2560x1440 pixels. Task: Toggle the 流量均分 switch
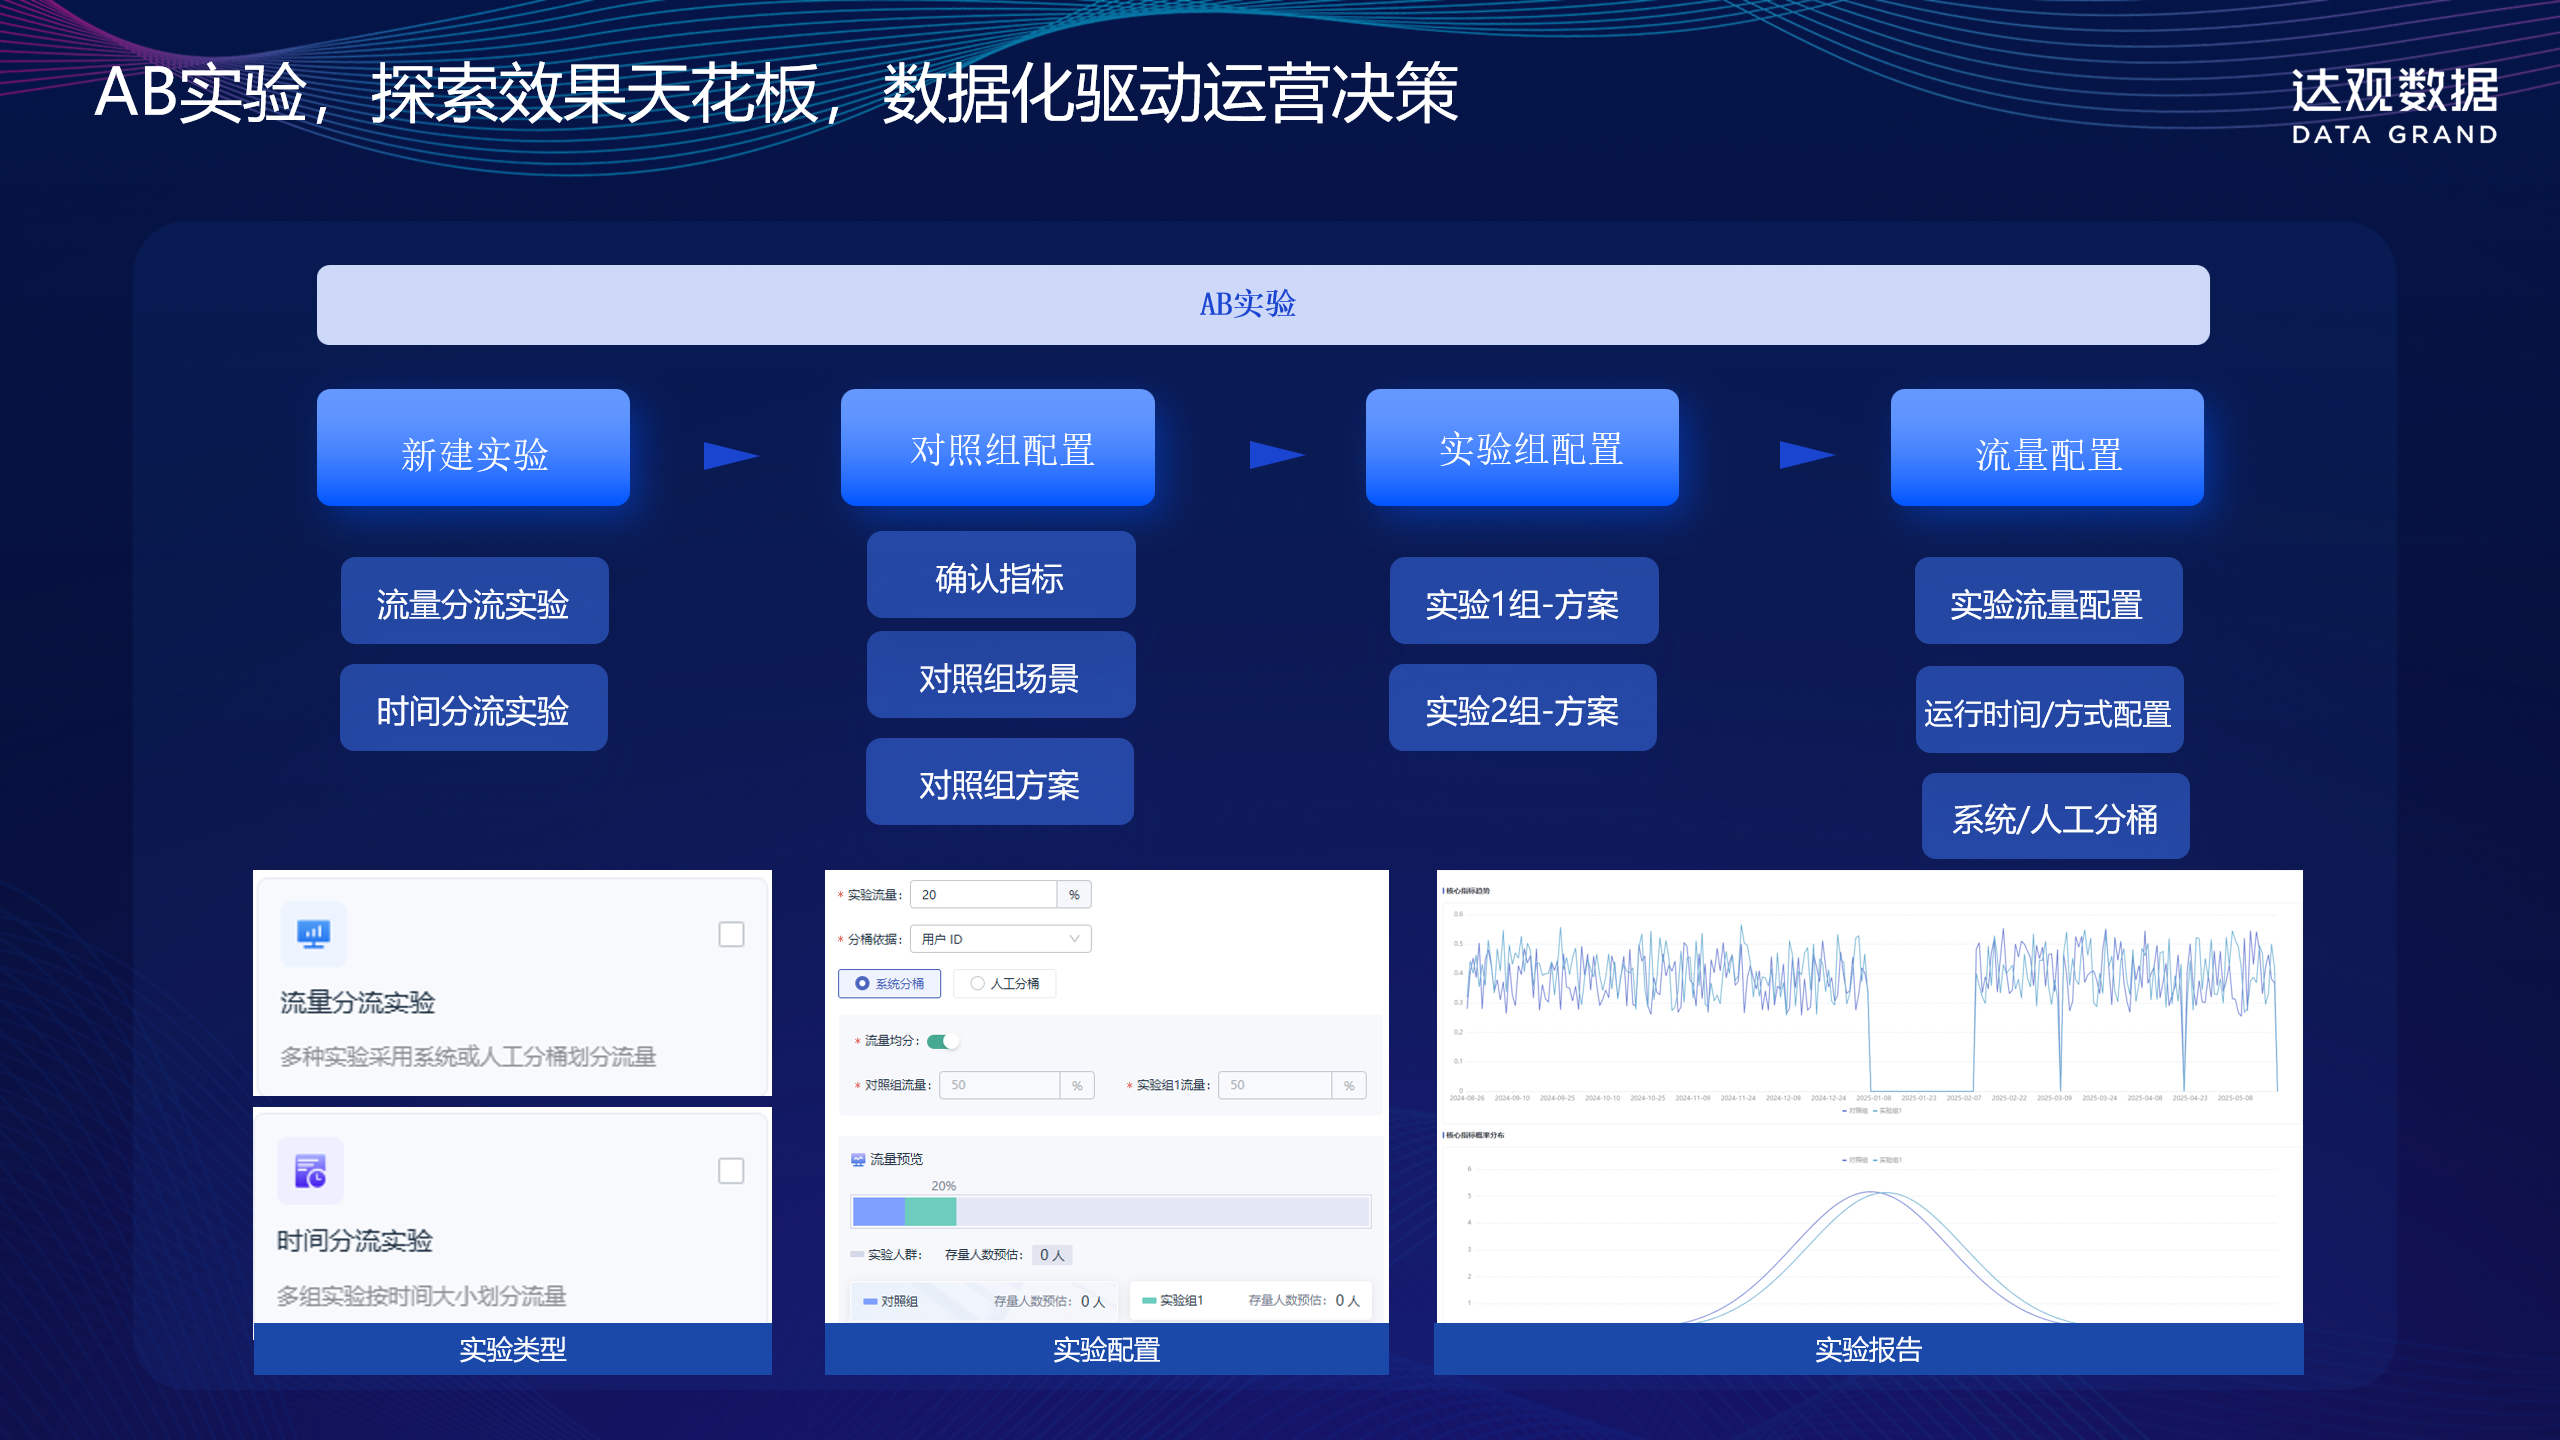(942, 1041)
